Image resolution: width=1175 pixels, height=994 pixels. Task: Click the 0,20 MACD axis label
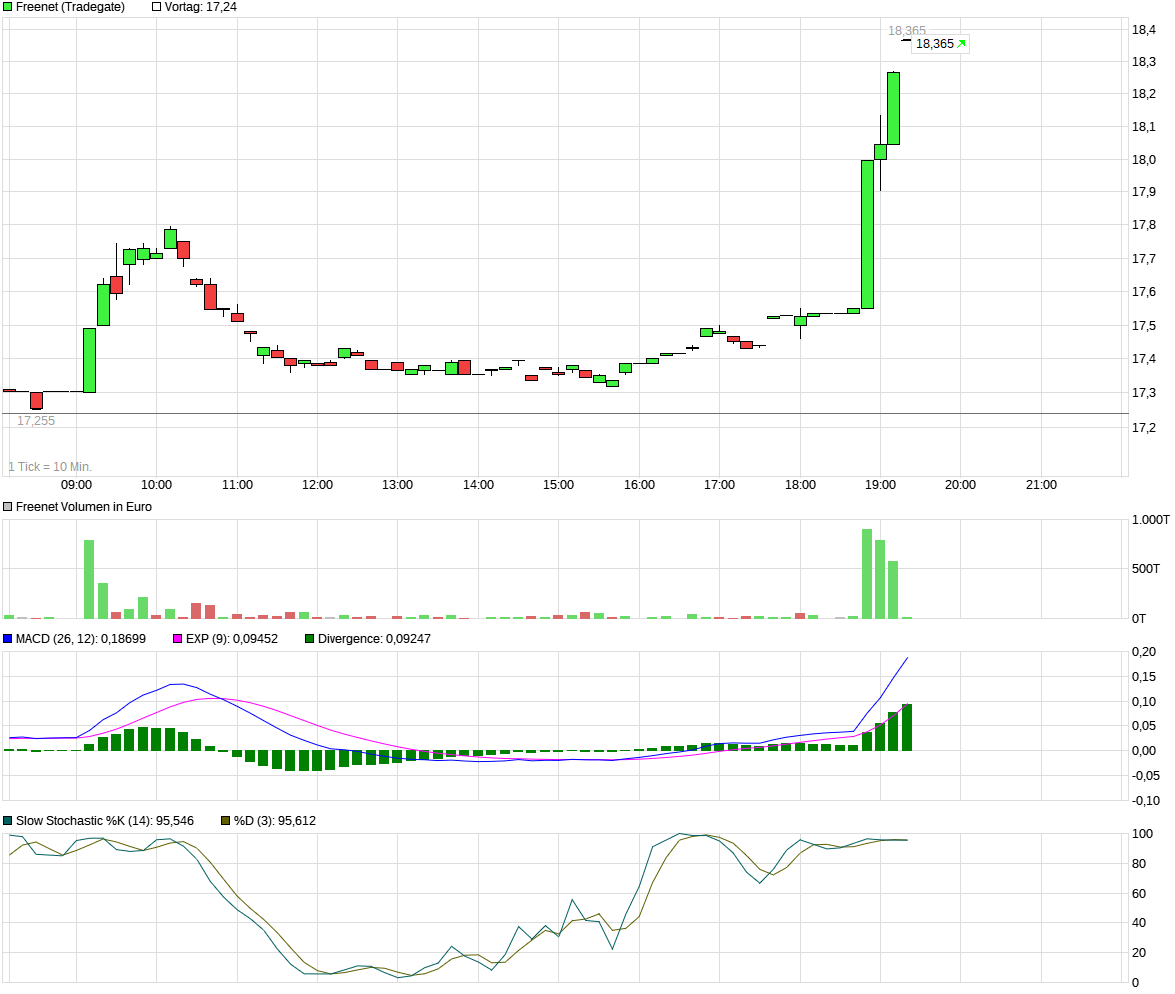coord(1144,652)
